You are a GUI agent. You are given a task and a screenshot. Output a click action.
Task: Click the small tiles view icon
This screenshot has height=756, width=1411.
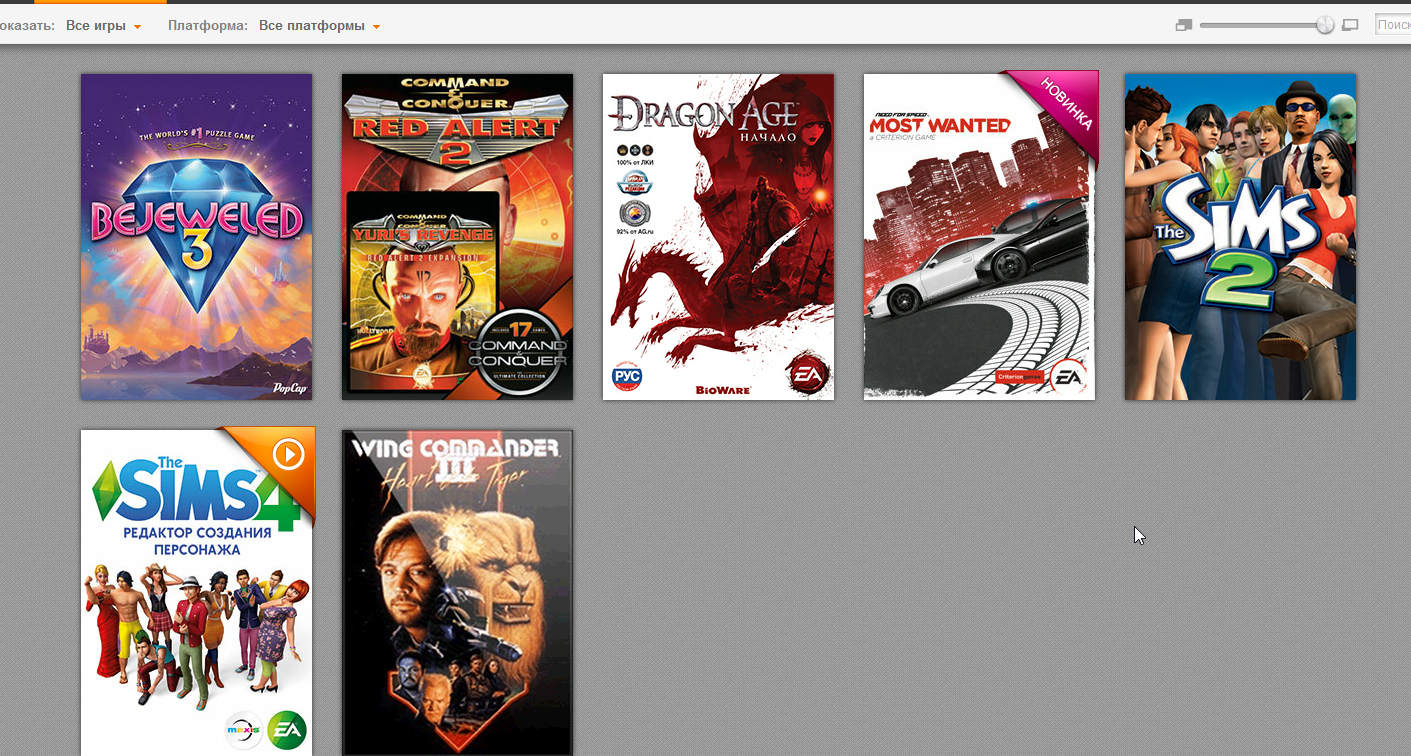pos(1184,25)
